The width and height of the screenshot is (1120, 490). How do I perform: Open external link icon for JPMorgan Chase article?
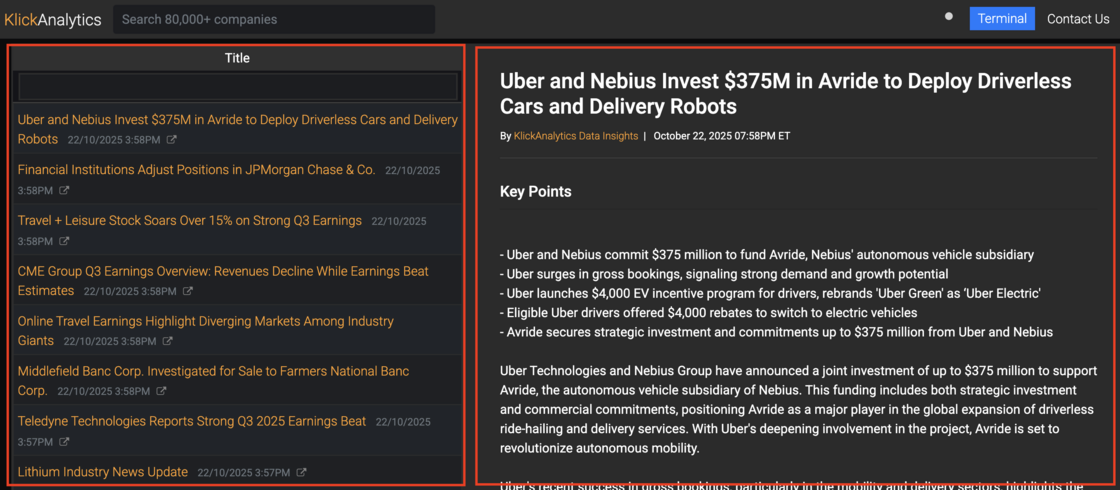64,191
